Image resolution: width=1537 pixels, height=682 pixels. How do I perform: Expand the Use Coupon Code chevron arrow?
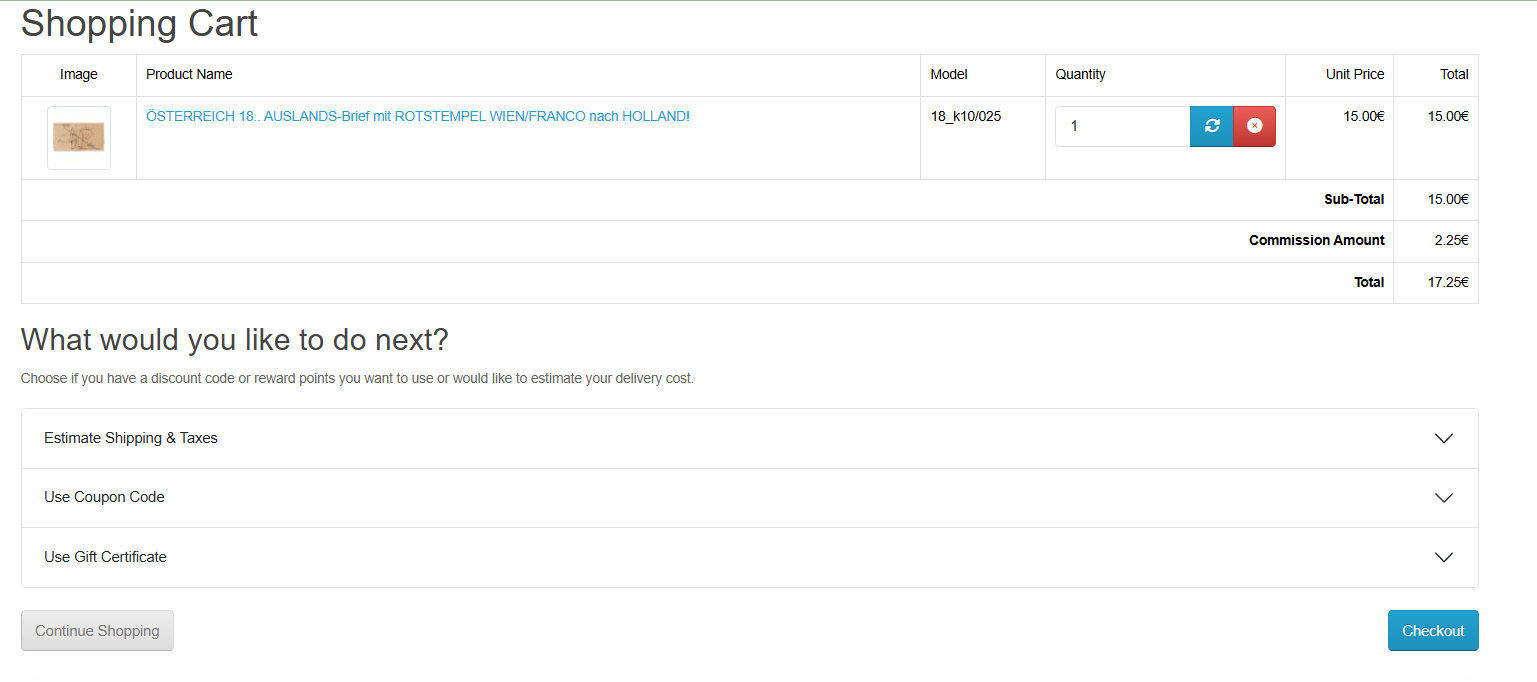1443,498
